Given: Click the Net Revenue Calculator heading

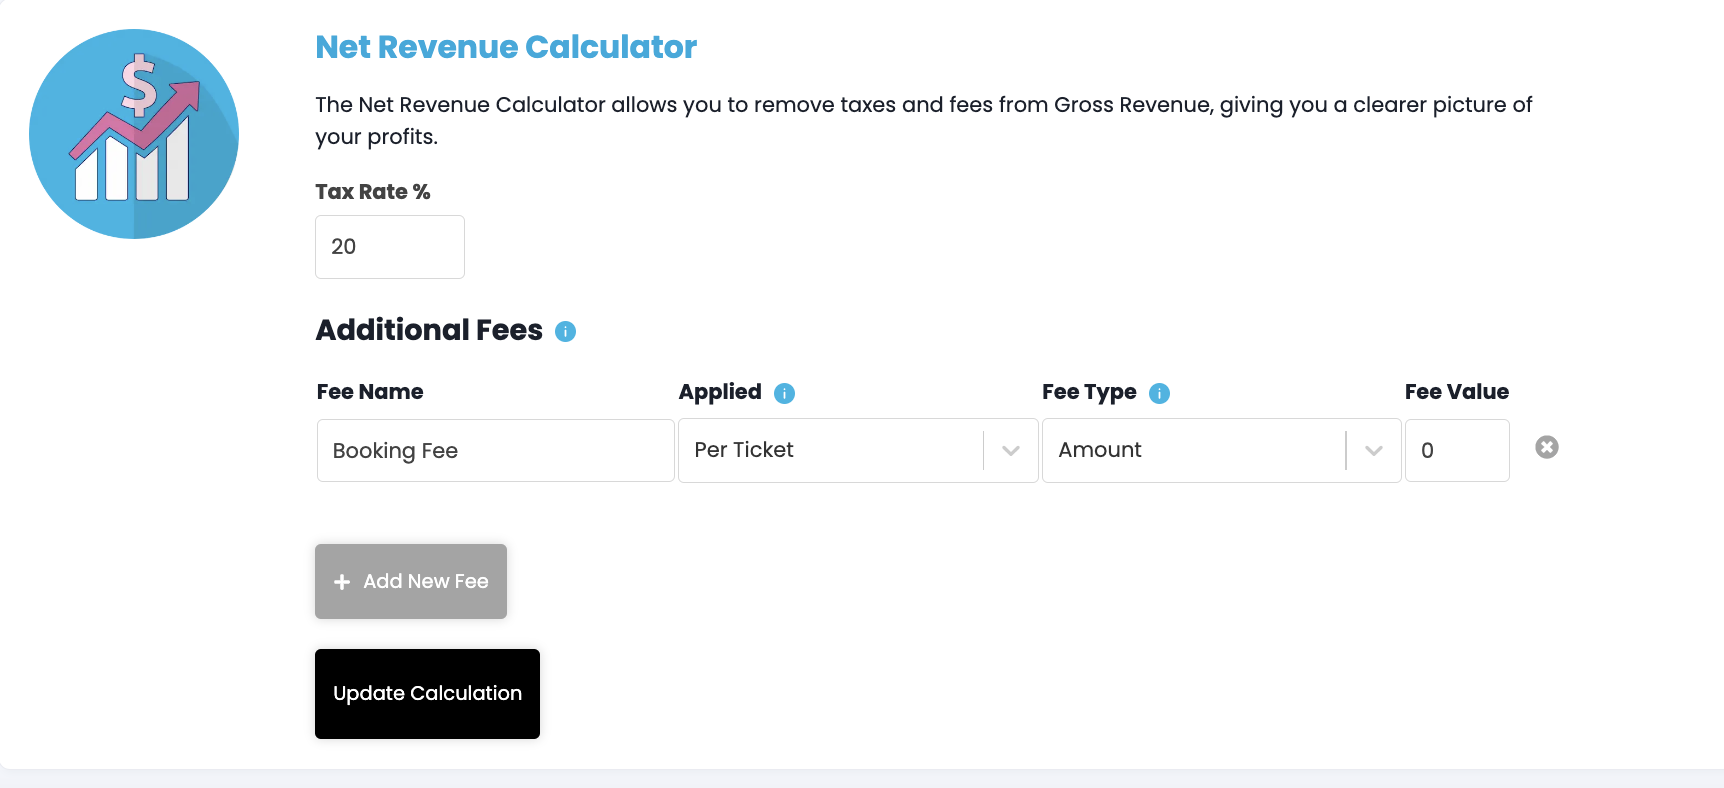Looking at the screenshot, I should tap(506, 47).
